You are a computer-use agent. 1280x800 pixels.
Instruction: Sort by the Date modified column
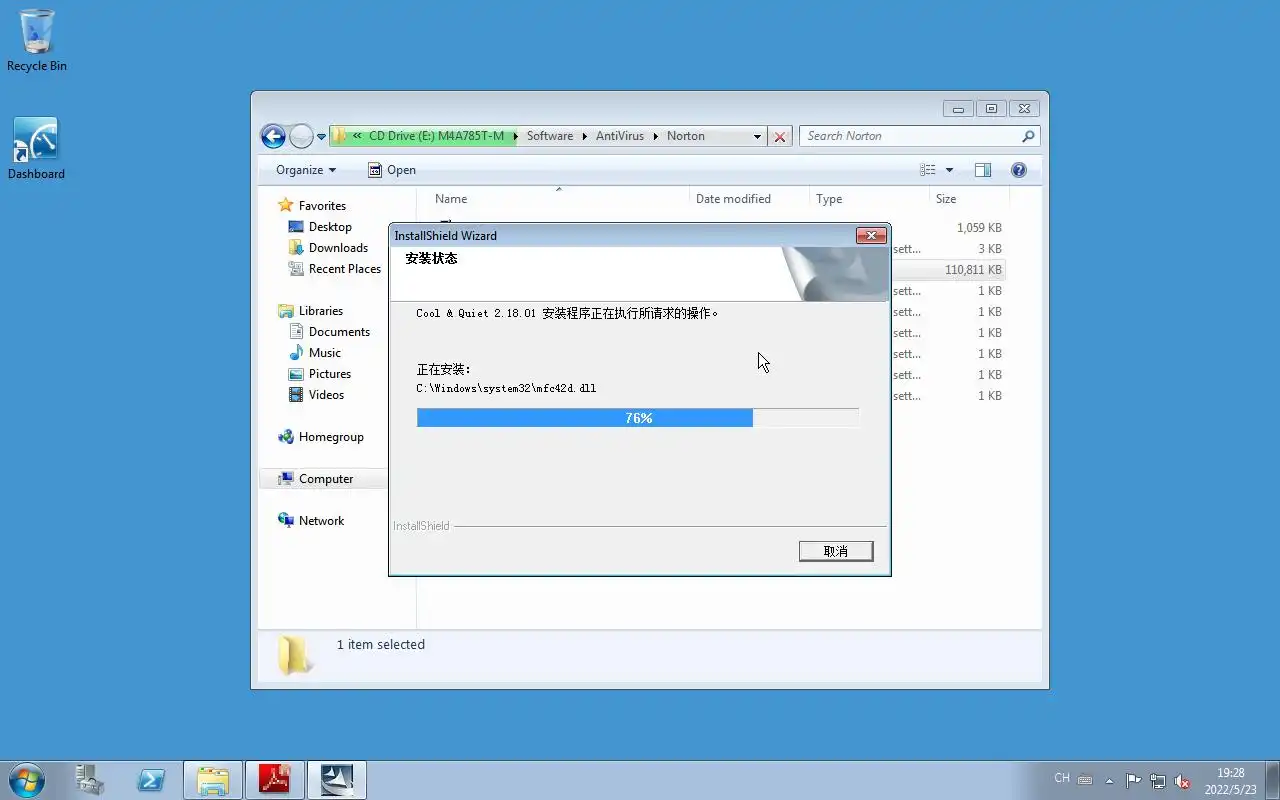733,199
